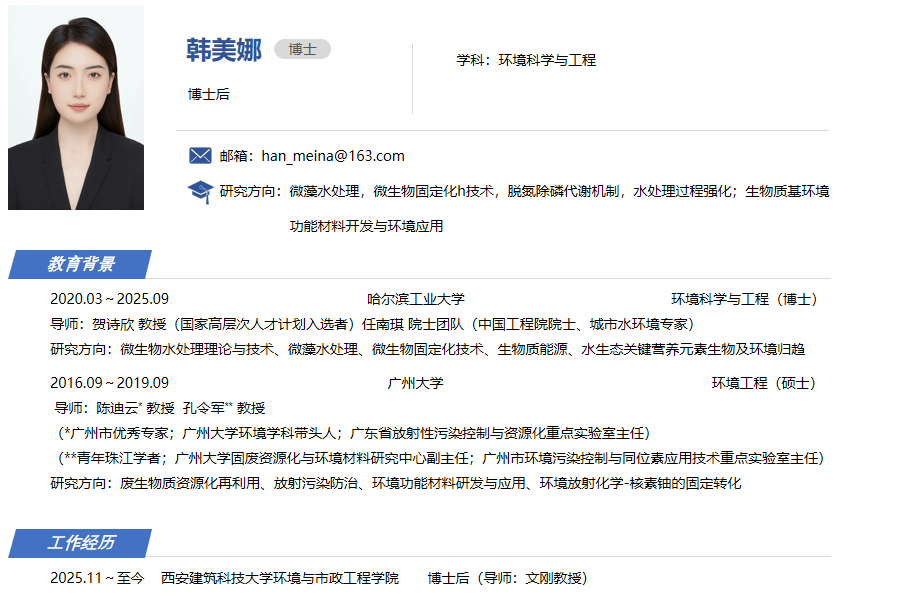This screenshot has width=900, height=597.
Task: Click 广州大学 school name
Action: pyautogui.click(x=416, y=383)
